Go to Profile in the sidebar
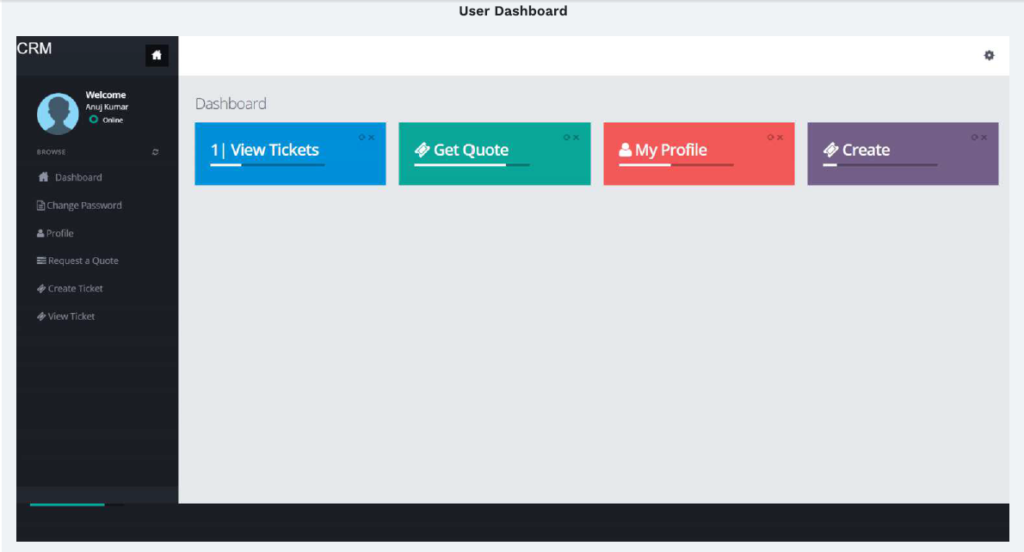The image size is (1024, 552). 60,233
